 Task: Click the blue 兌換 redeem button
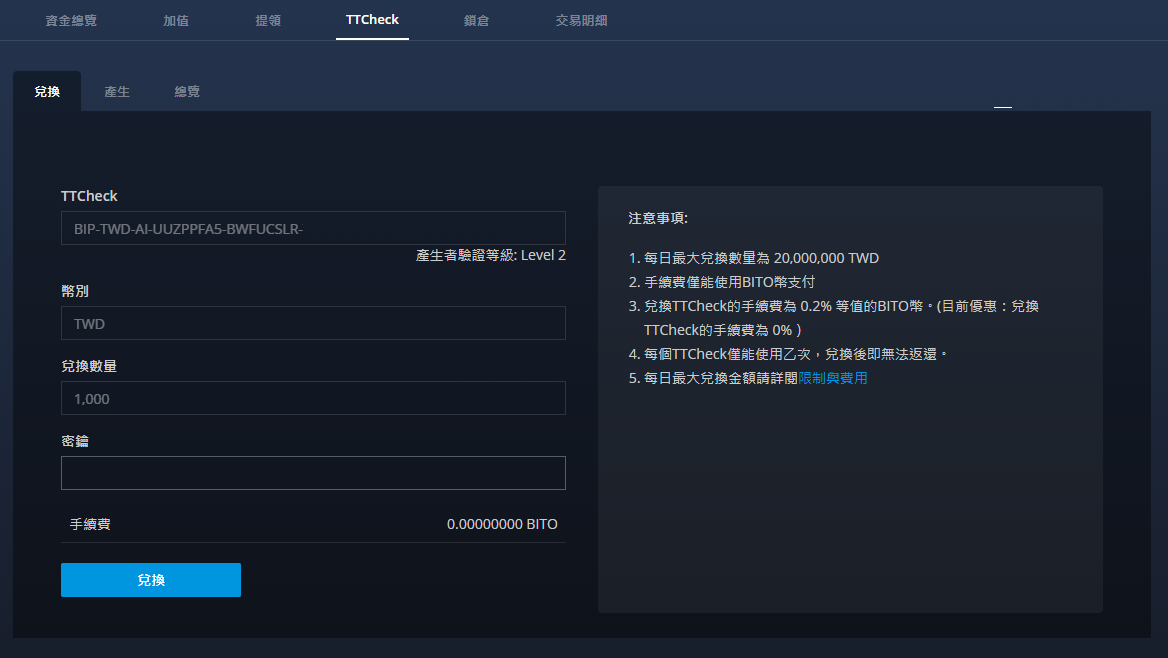(x=150, y=580)
